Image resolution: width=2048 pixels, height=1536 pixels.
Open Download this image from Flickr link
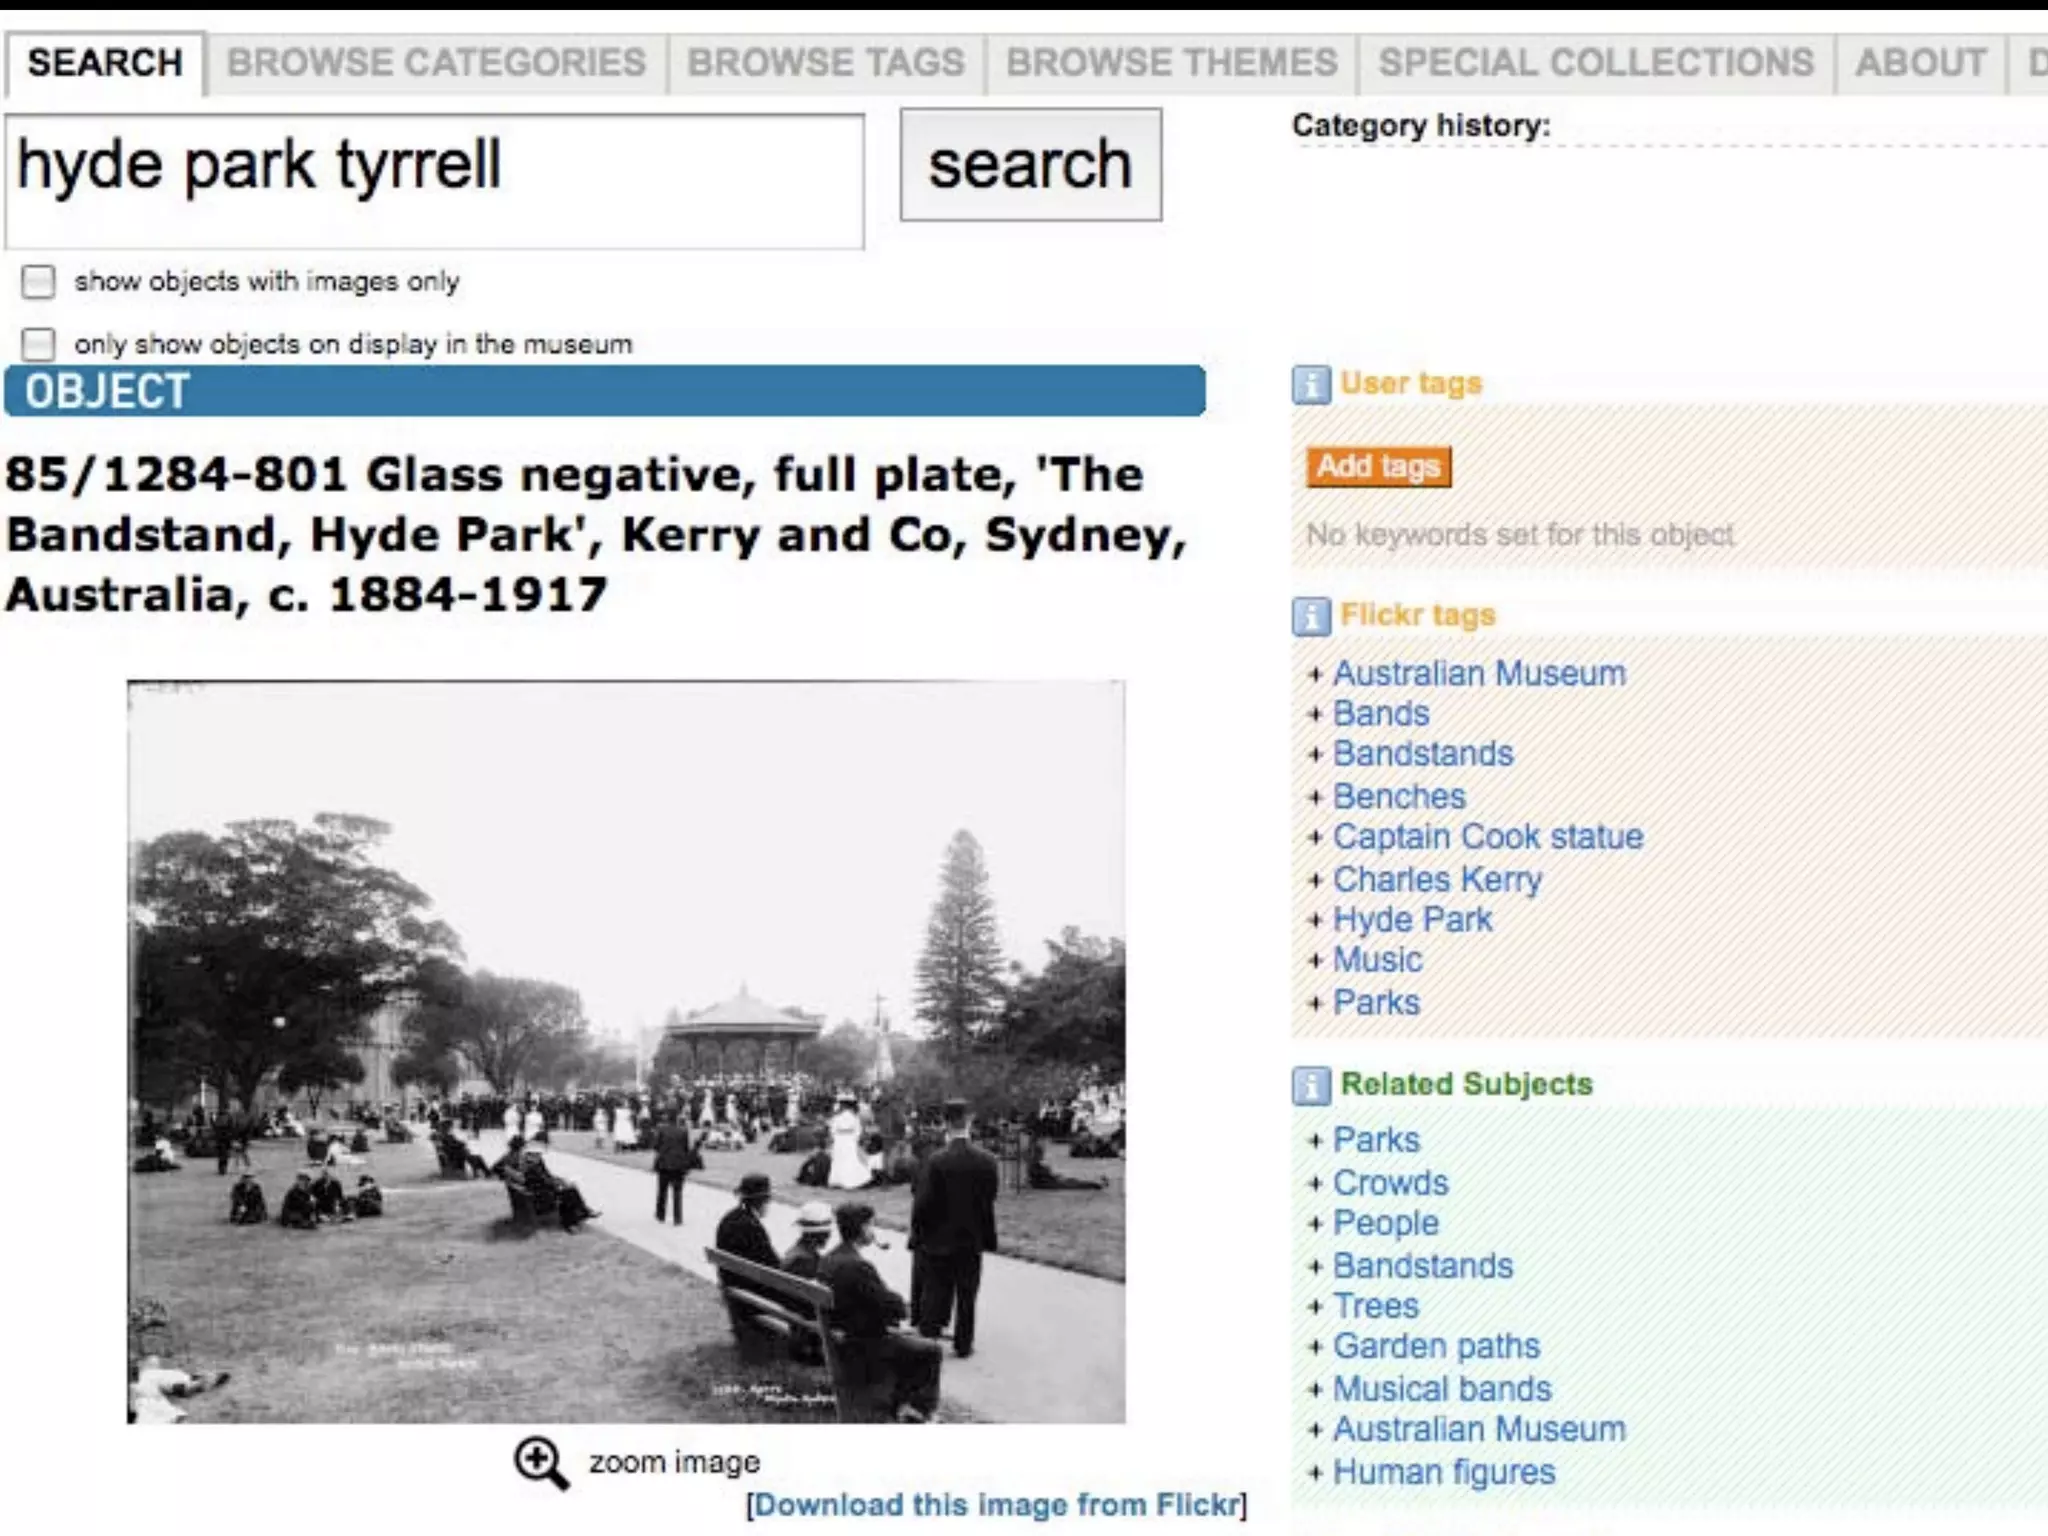click(x=997, y=1505)
